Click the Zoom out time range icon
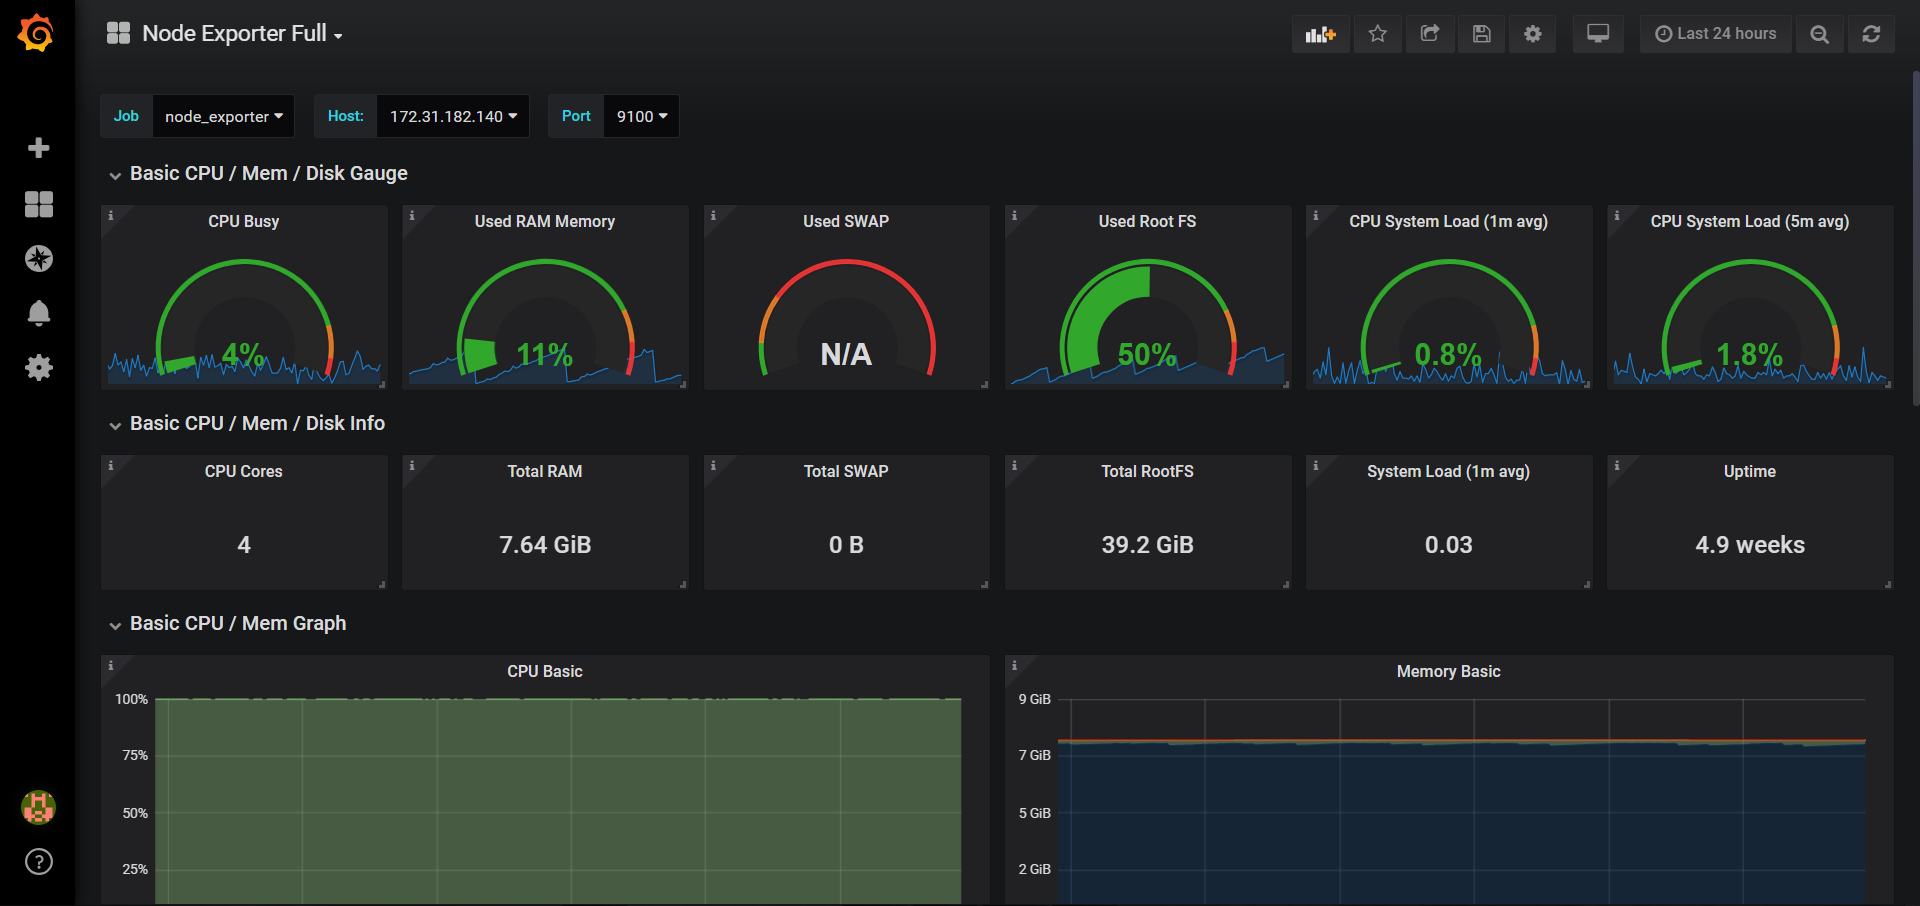The width and height of the screenshot is (1920, 906). (x=1820, y=34)
